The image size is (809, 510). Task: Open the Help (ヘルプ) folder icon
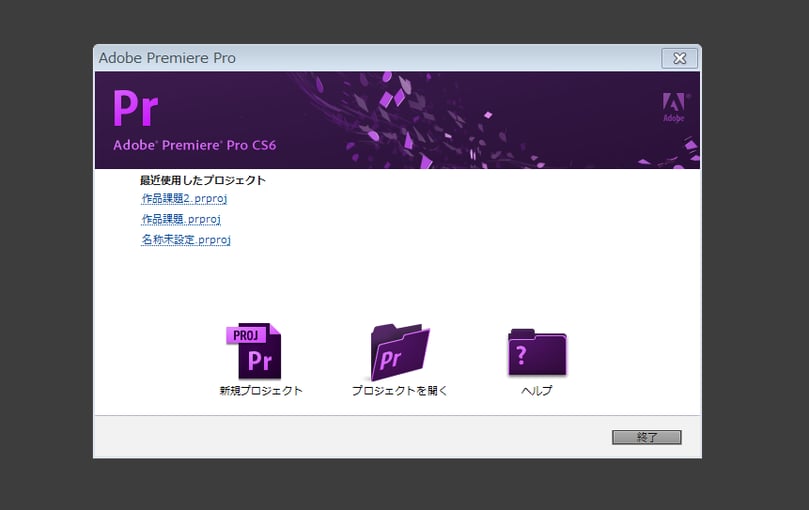tap(537, 352)
